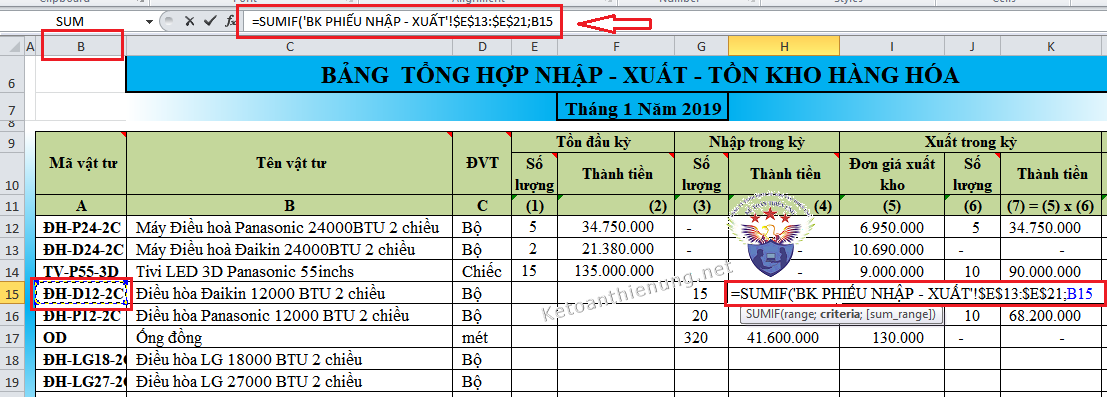Image resolution: width=1107 pixels, height=397 pixels.
Task: Click the 'Đơn giá xuất kho' header cell
Action: pyautogui.click(x=892, y=174)
